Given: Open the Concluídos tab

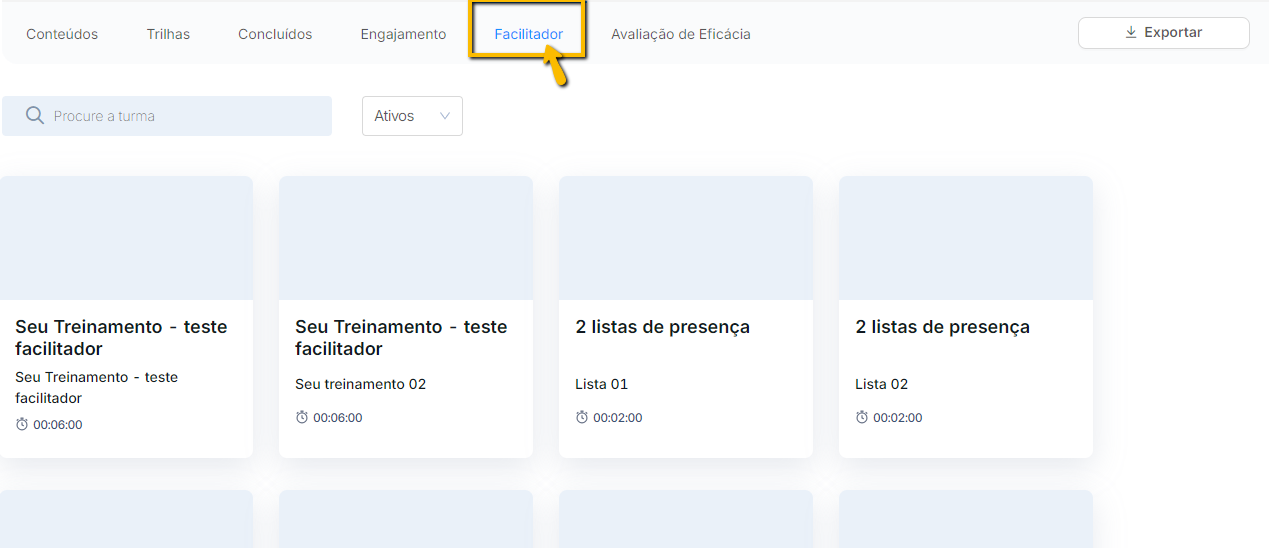Looking at the screenshot, I should point(275,34).
